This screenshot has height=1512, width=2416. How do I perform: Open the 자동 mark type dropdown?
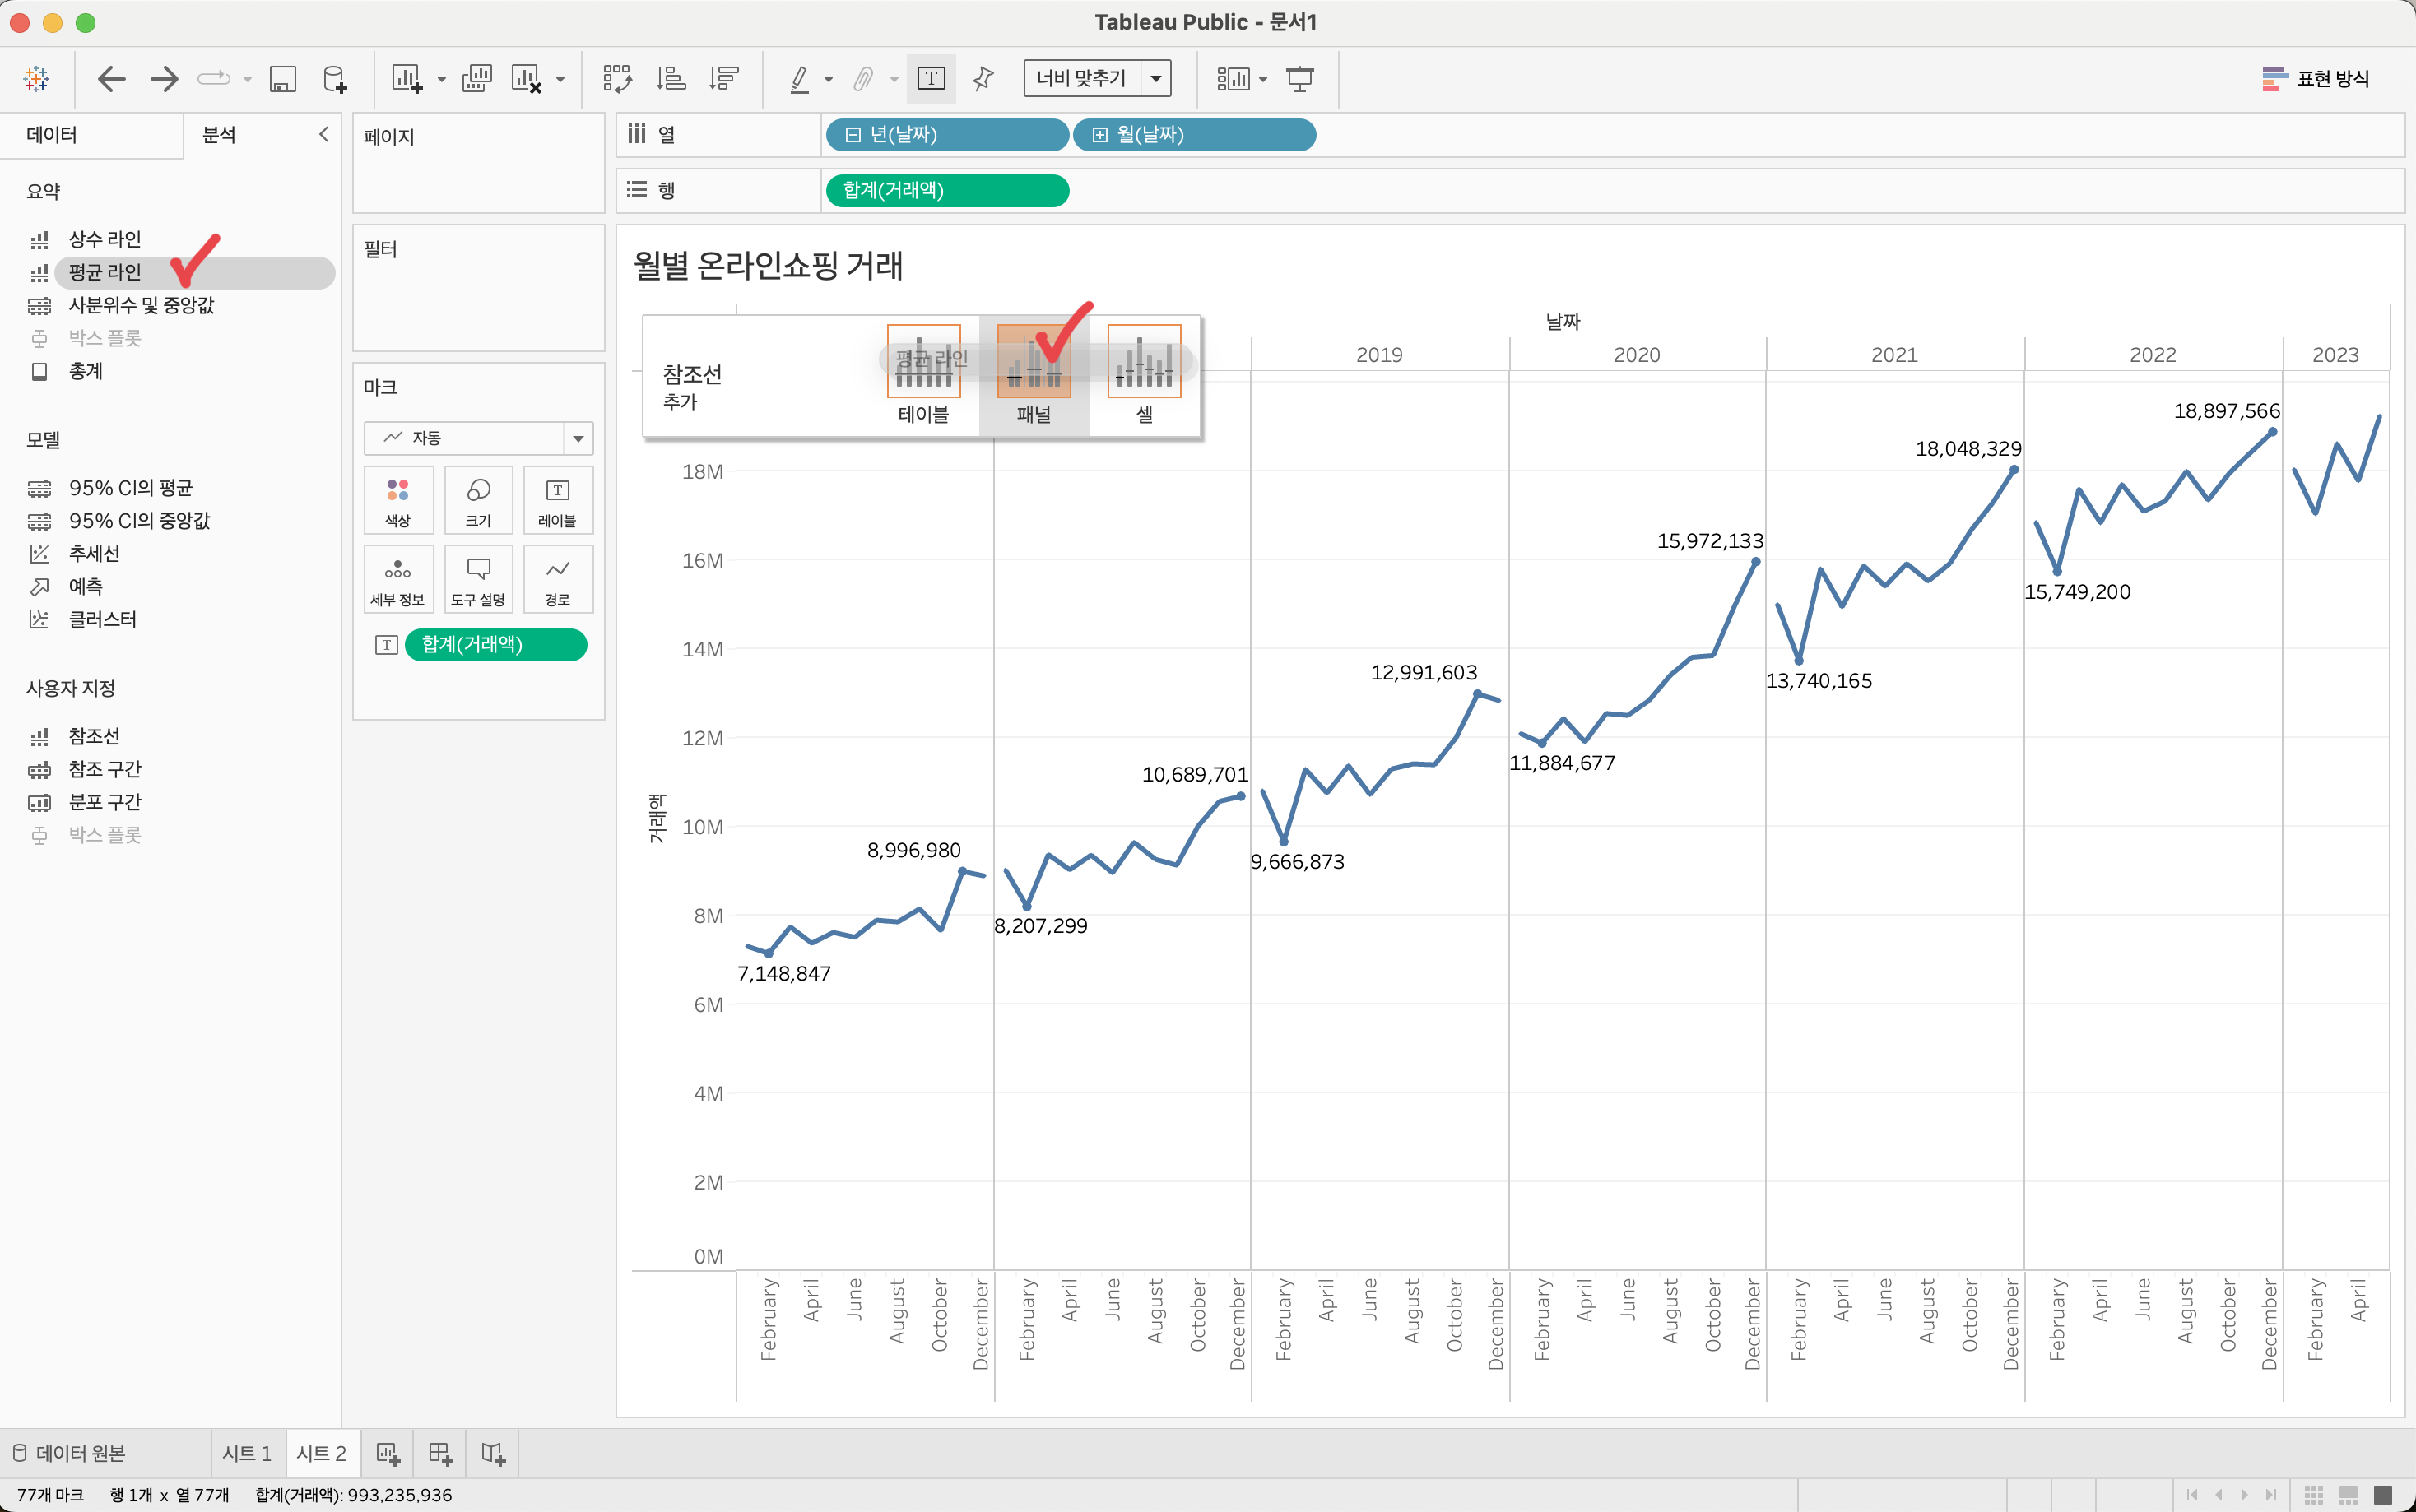coord(577,438)
